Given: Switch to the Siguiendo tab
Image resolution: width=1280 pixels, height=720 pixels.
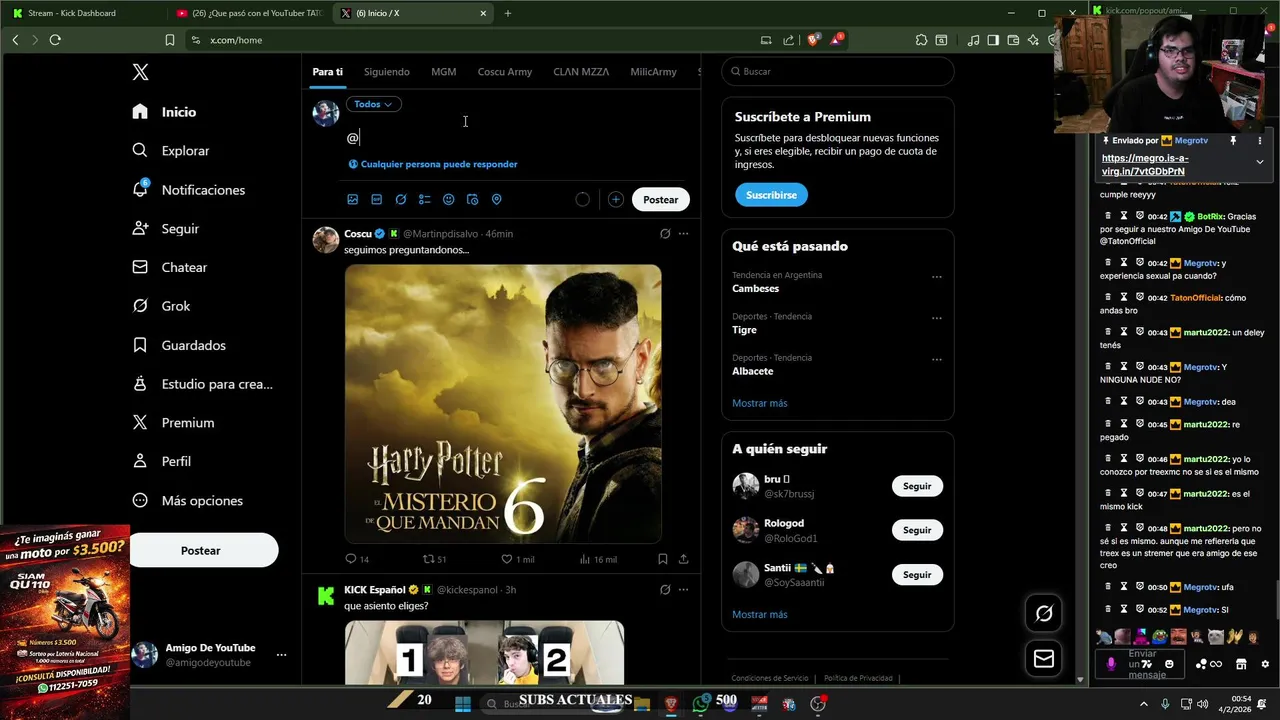Looking at the screenshot, I should click(387, 72).
